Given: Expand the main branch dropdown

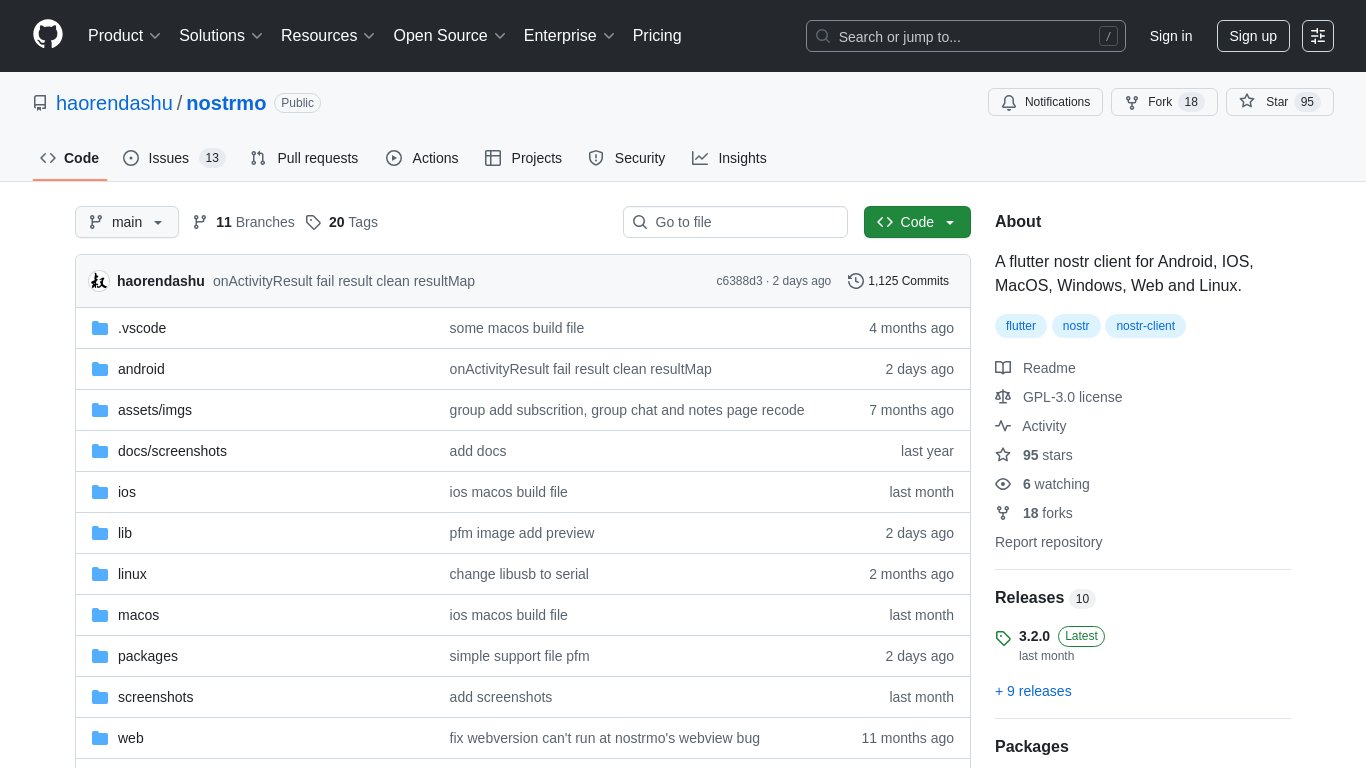Looking at the screenshot, I should click(127, 222).
